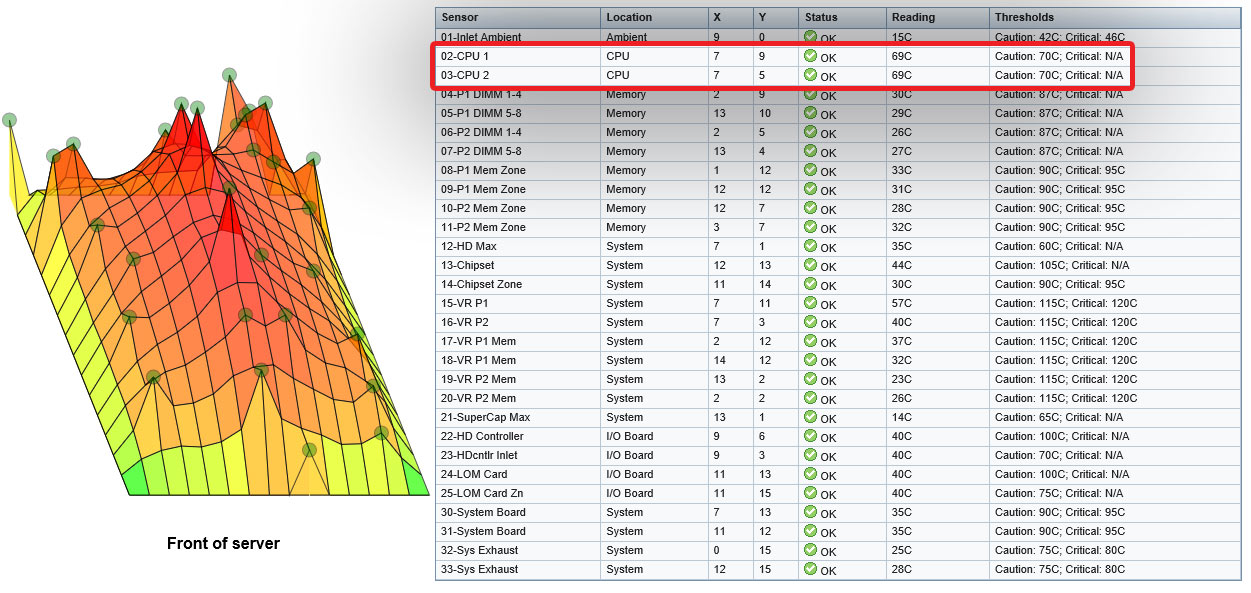
Task: Click the 01-Inlet Ambient sensor name
Action: (x=481, y=37)
